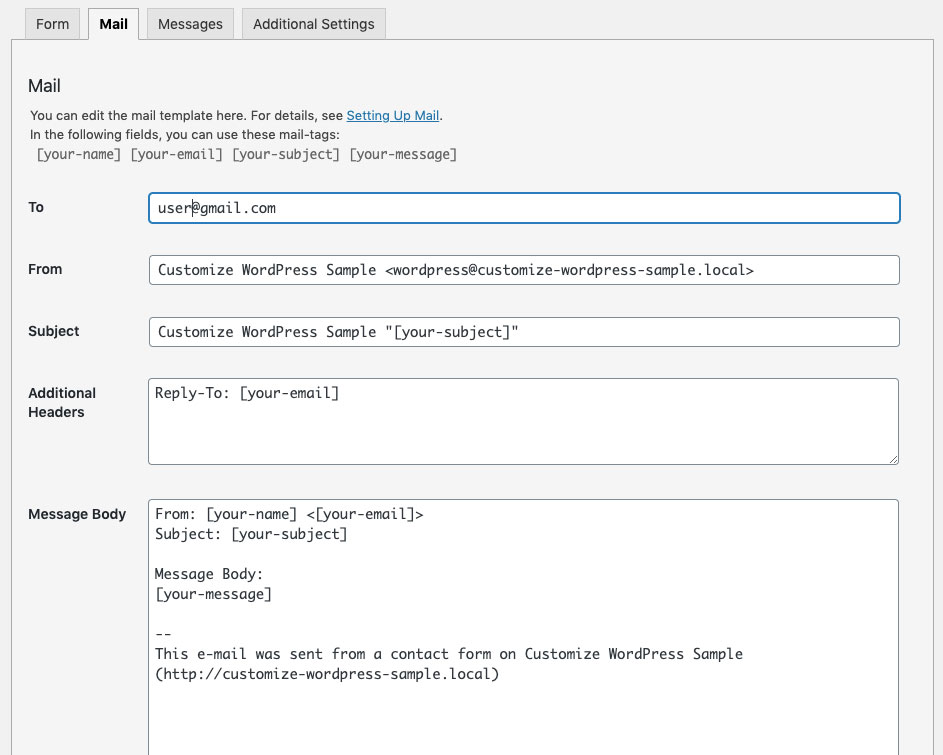
Task: Select the [your-name] mail-tag
Action: (x=78, y=154)
